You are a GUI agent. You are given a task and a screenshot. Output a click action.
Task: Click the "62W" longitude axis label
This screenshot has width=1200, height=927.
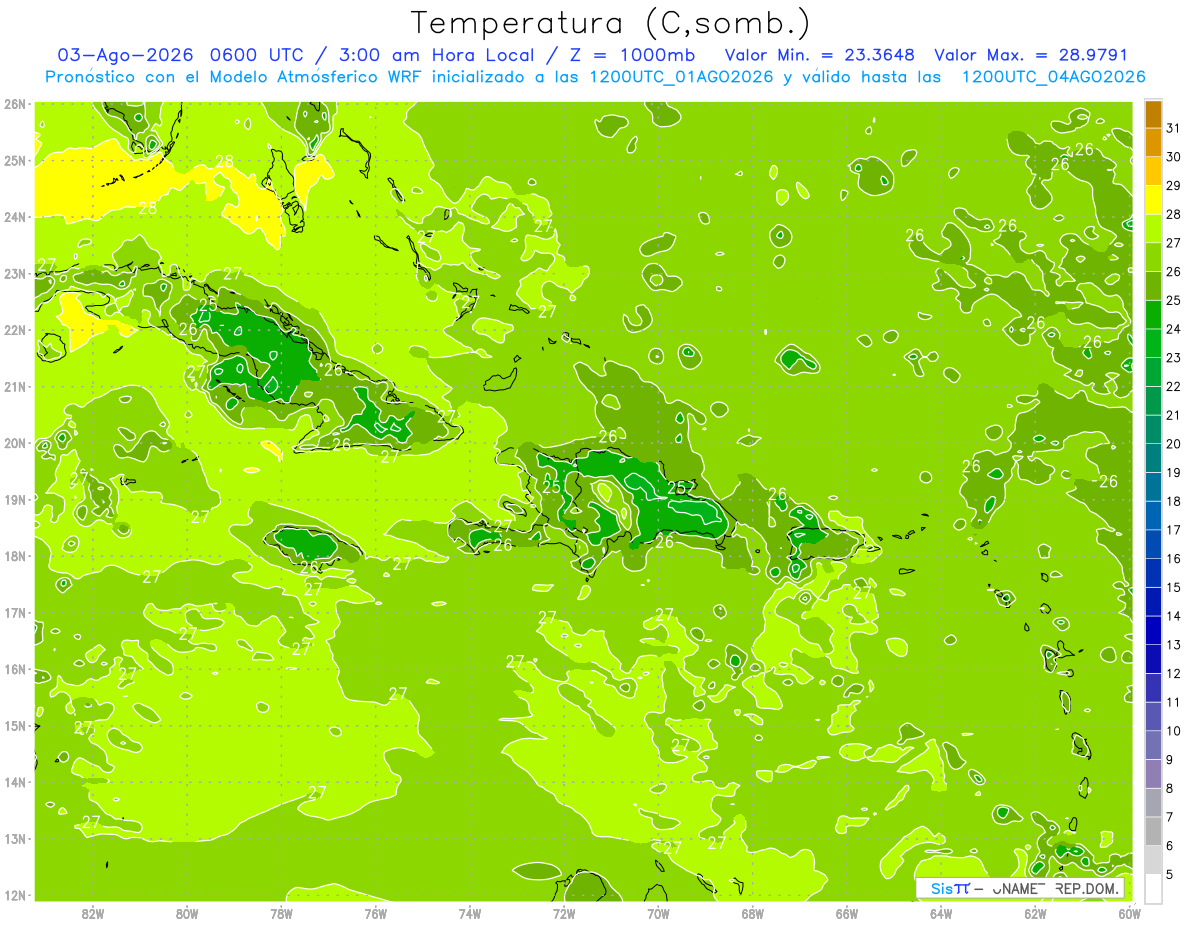1036,914
